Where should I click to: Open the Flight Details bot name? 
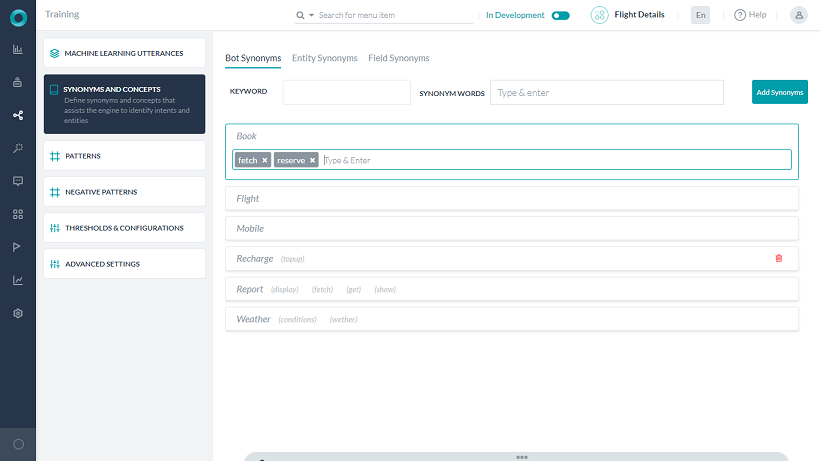[x=639, y=15]
